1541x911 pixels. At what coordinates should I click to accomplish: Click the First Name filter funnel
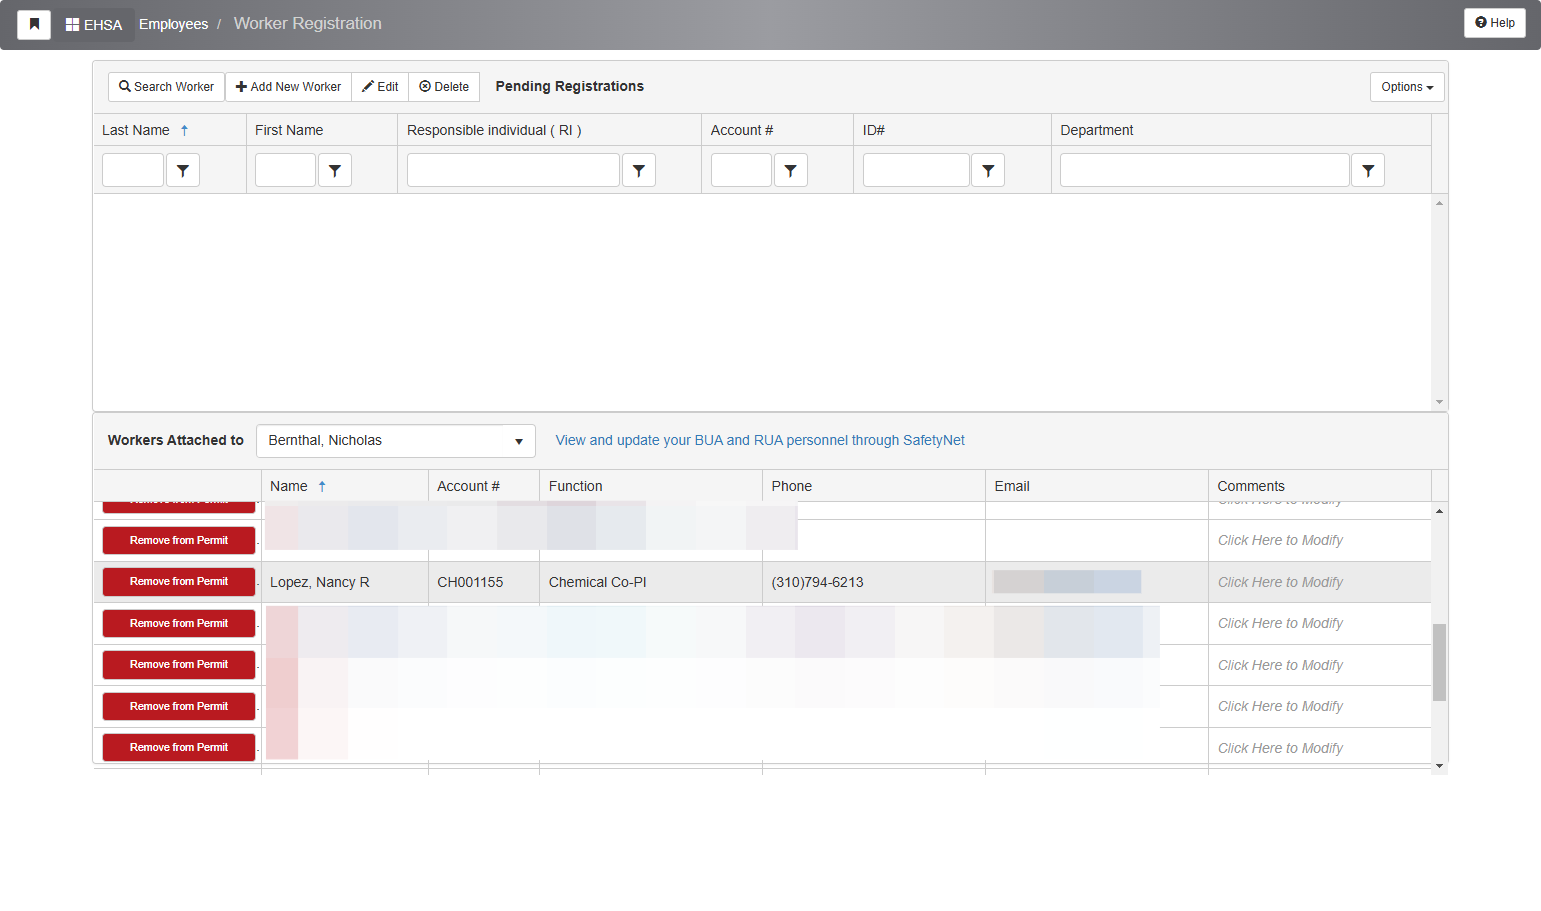click(335, 170)
